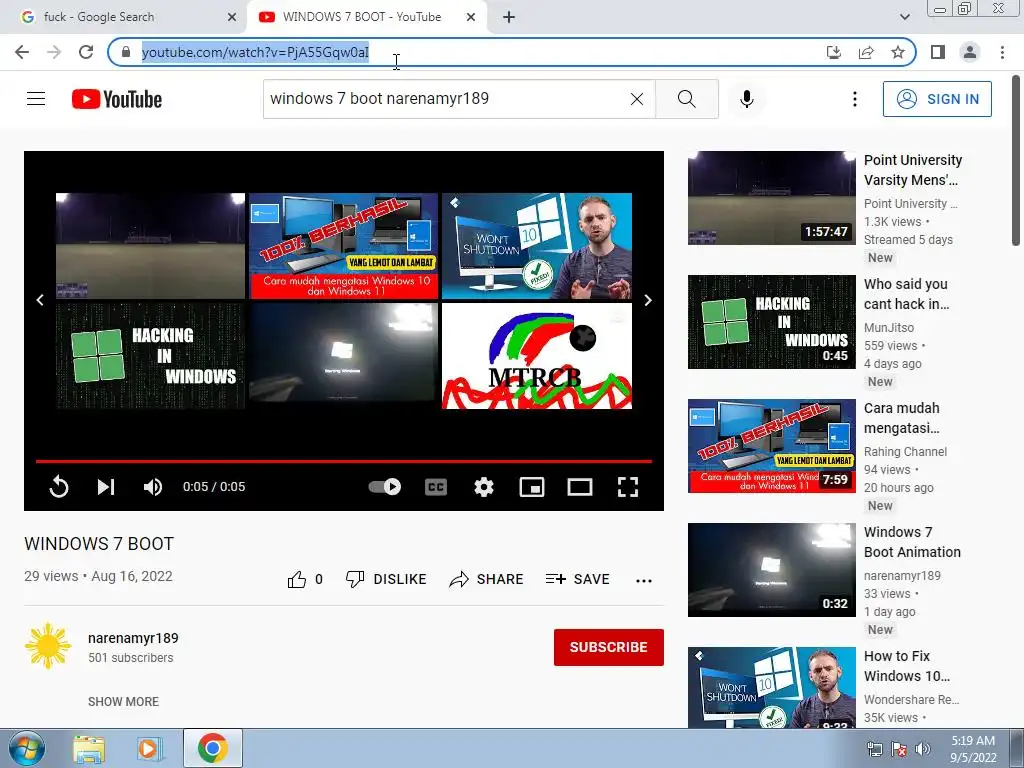Open Windows Media Player from taskbar
The height and width of the screenshot is (768, 1024).
click(150, 749)
